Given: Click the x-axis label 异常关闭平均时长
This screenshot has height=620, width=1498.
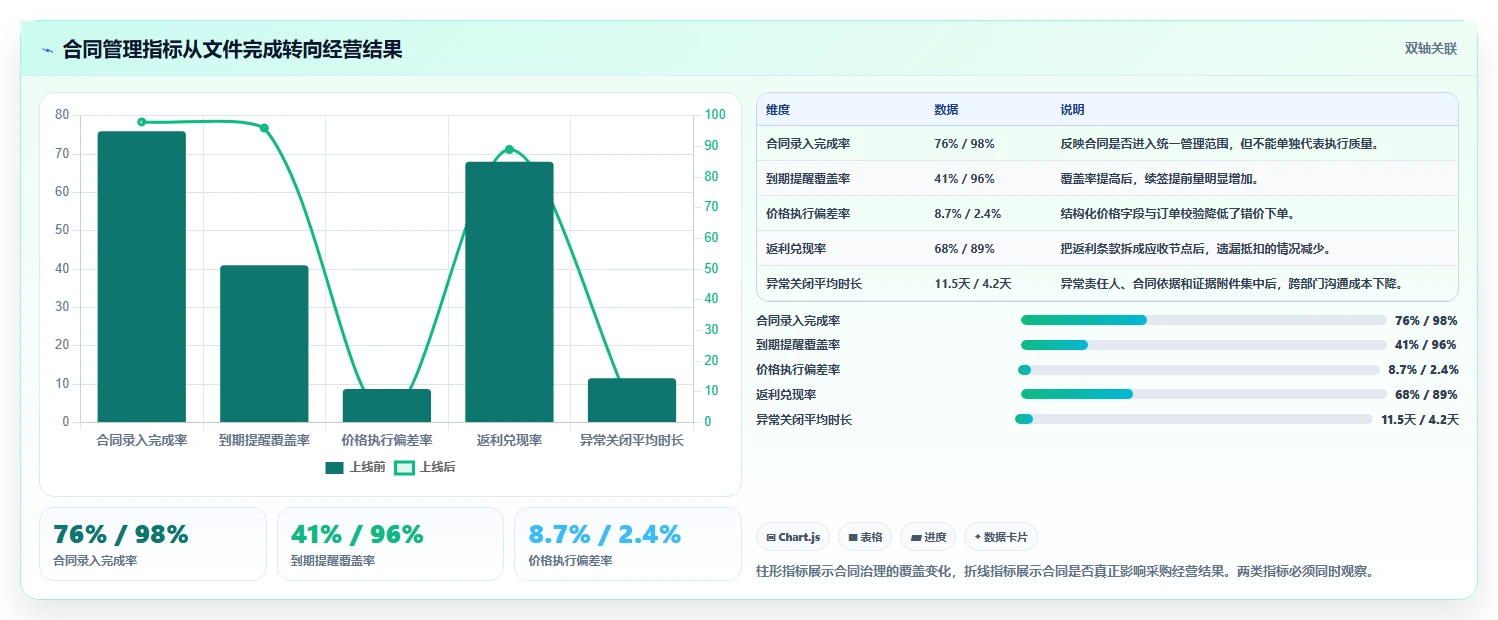Looking at the screenshot, I should 632,440.
